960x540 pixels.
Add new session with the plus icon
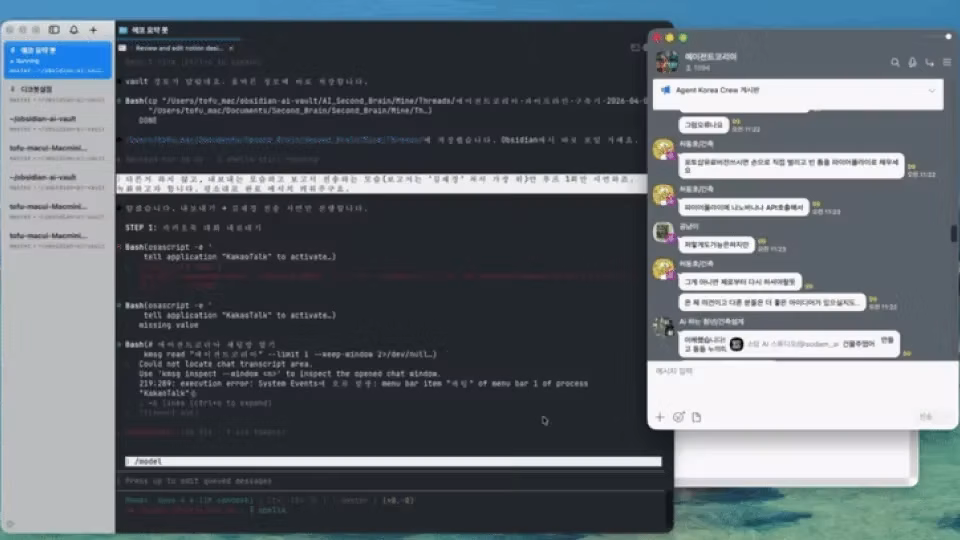tap(93, 29)
